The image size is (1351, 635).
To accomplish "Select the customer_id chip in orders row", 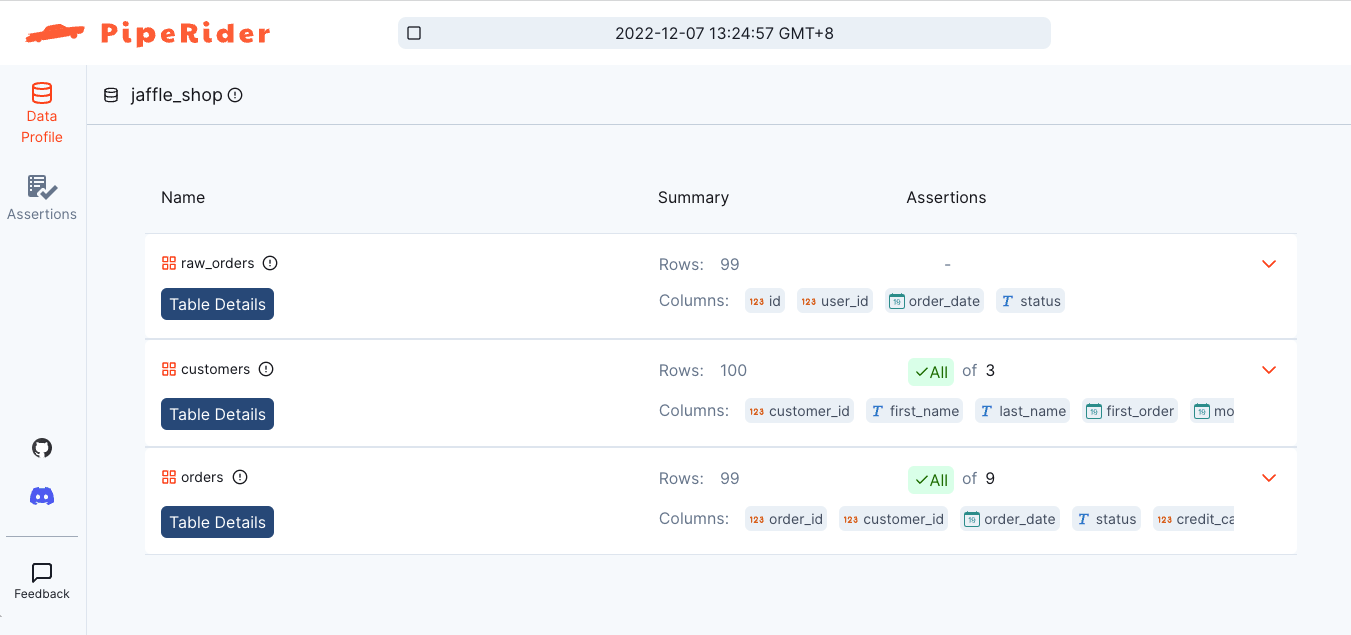I will [893, 519].
